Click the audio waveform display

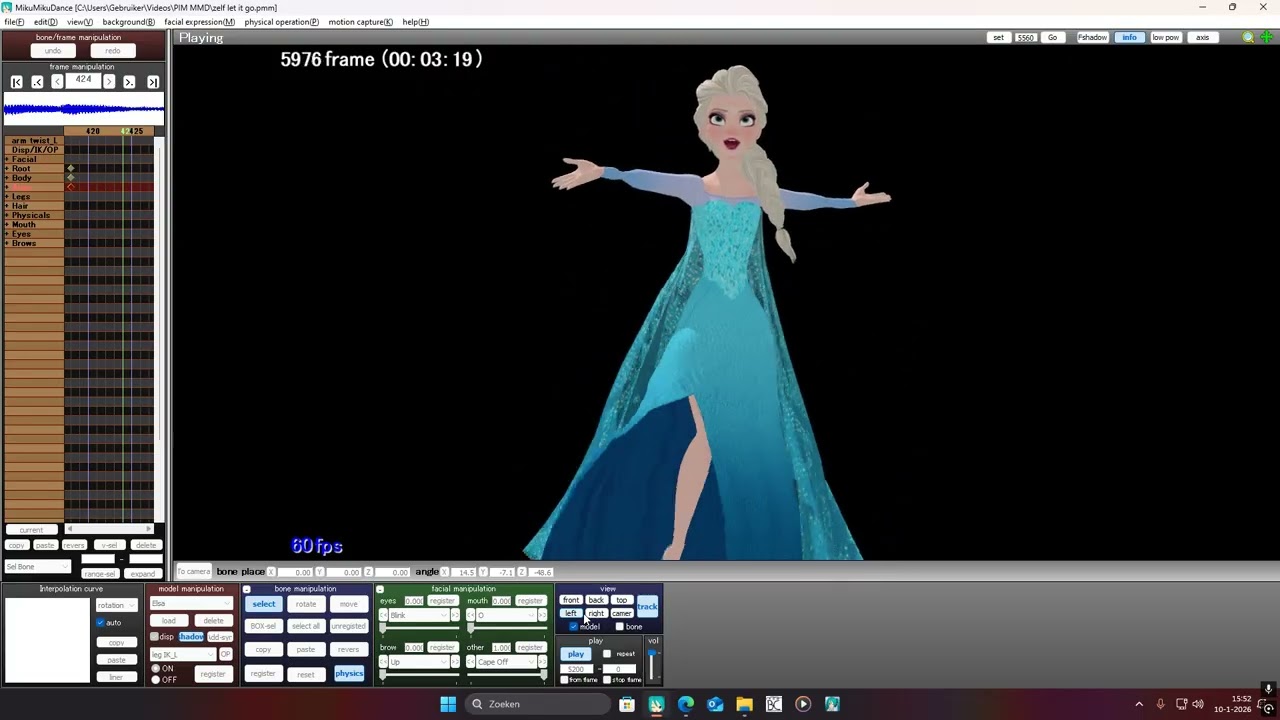pos(84,109)
